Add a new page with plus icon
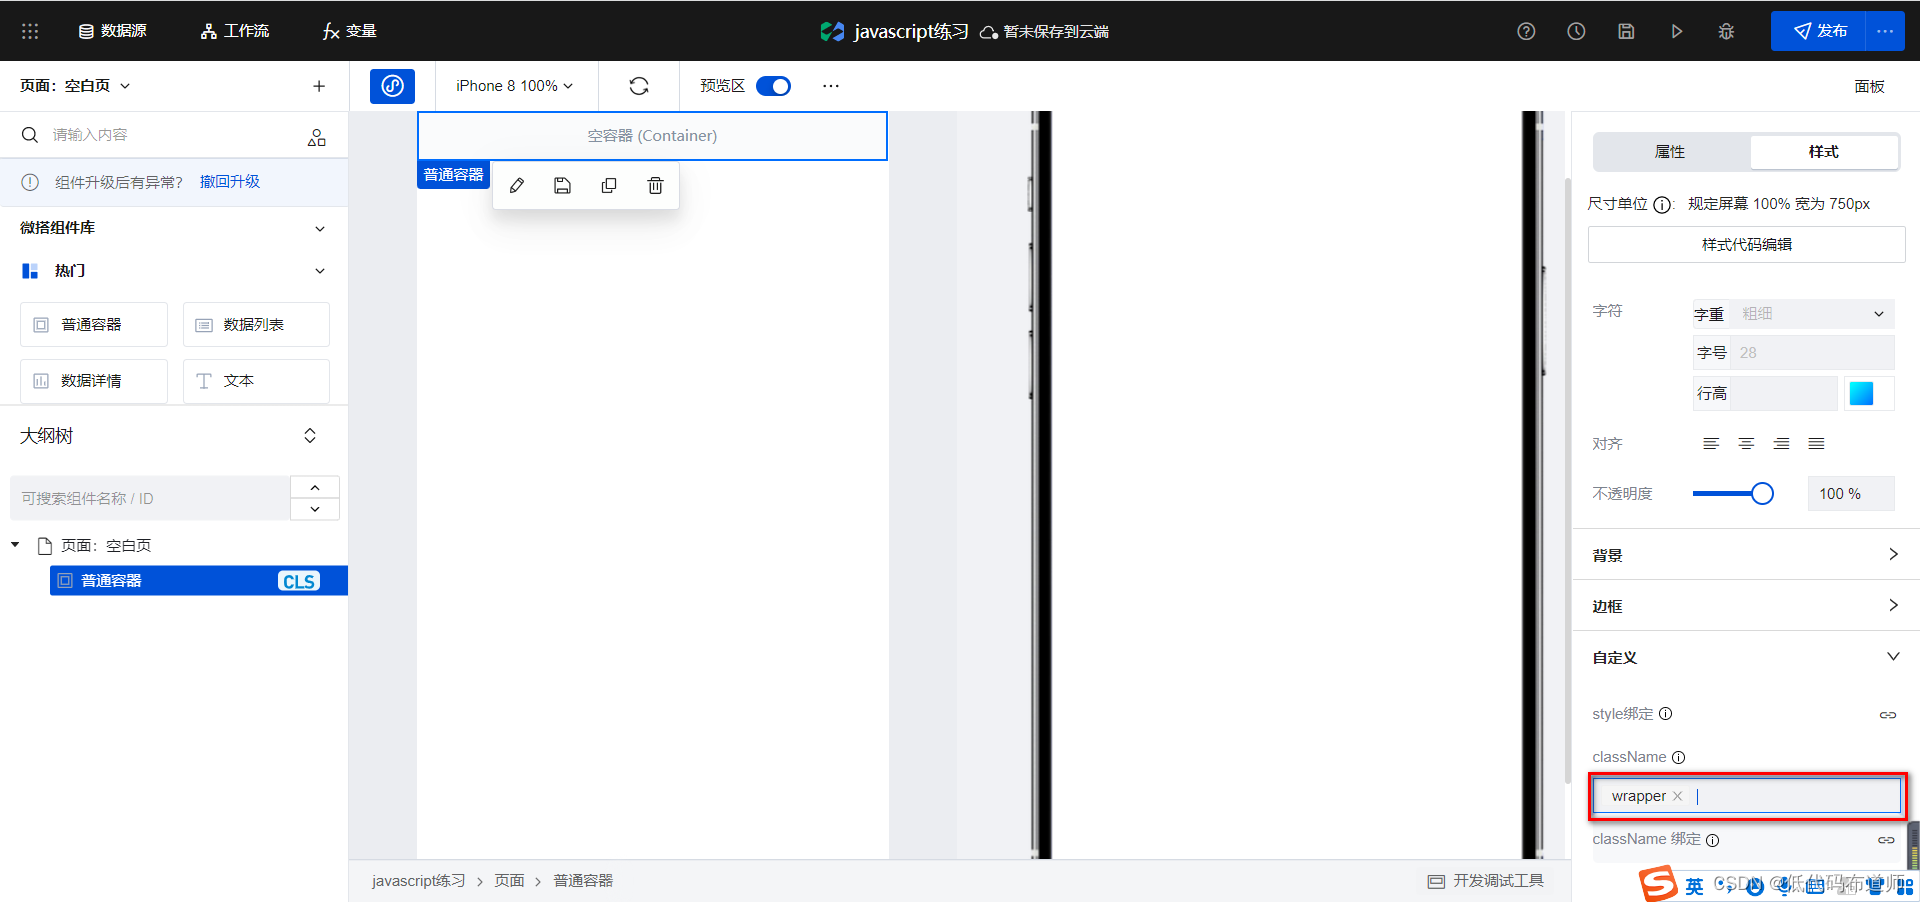Image resolution: width=1920 pixels, height=902 pixels. click(319, 86)
